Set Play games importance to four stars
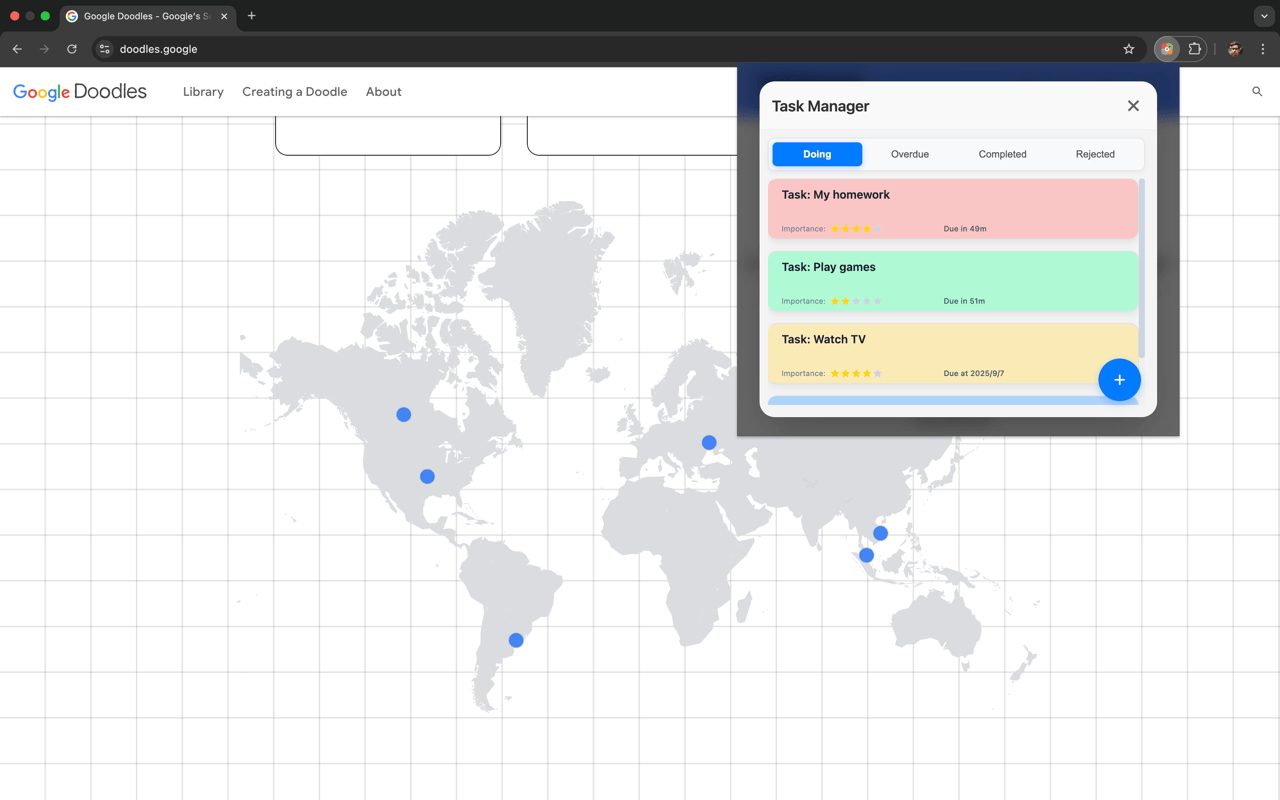 867,301
